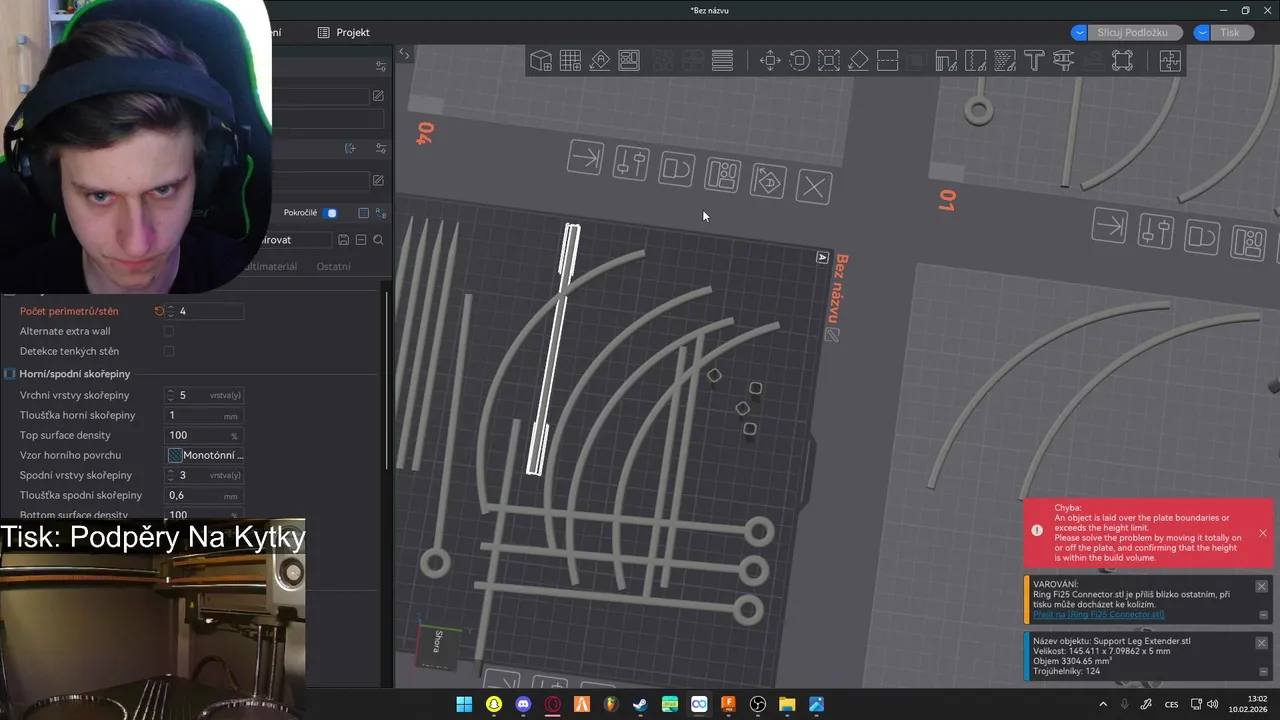Open File Explorer from the taskbar
The width and height of the screenshot is (1280, 720).
(x=787, y=704)
